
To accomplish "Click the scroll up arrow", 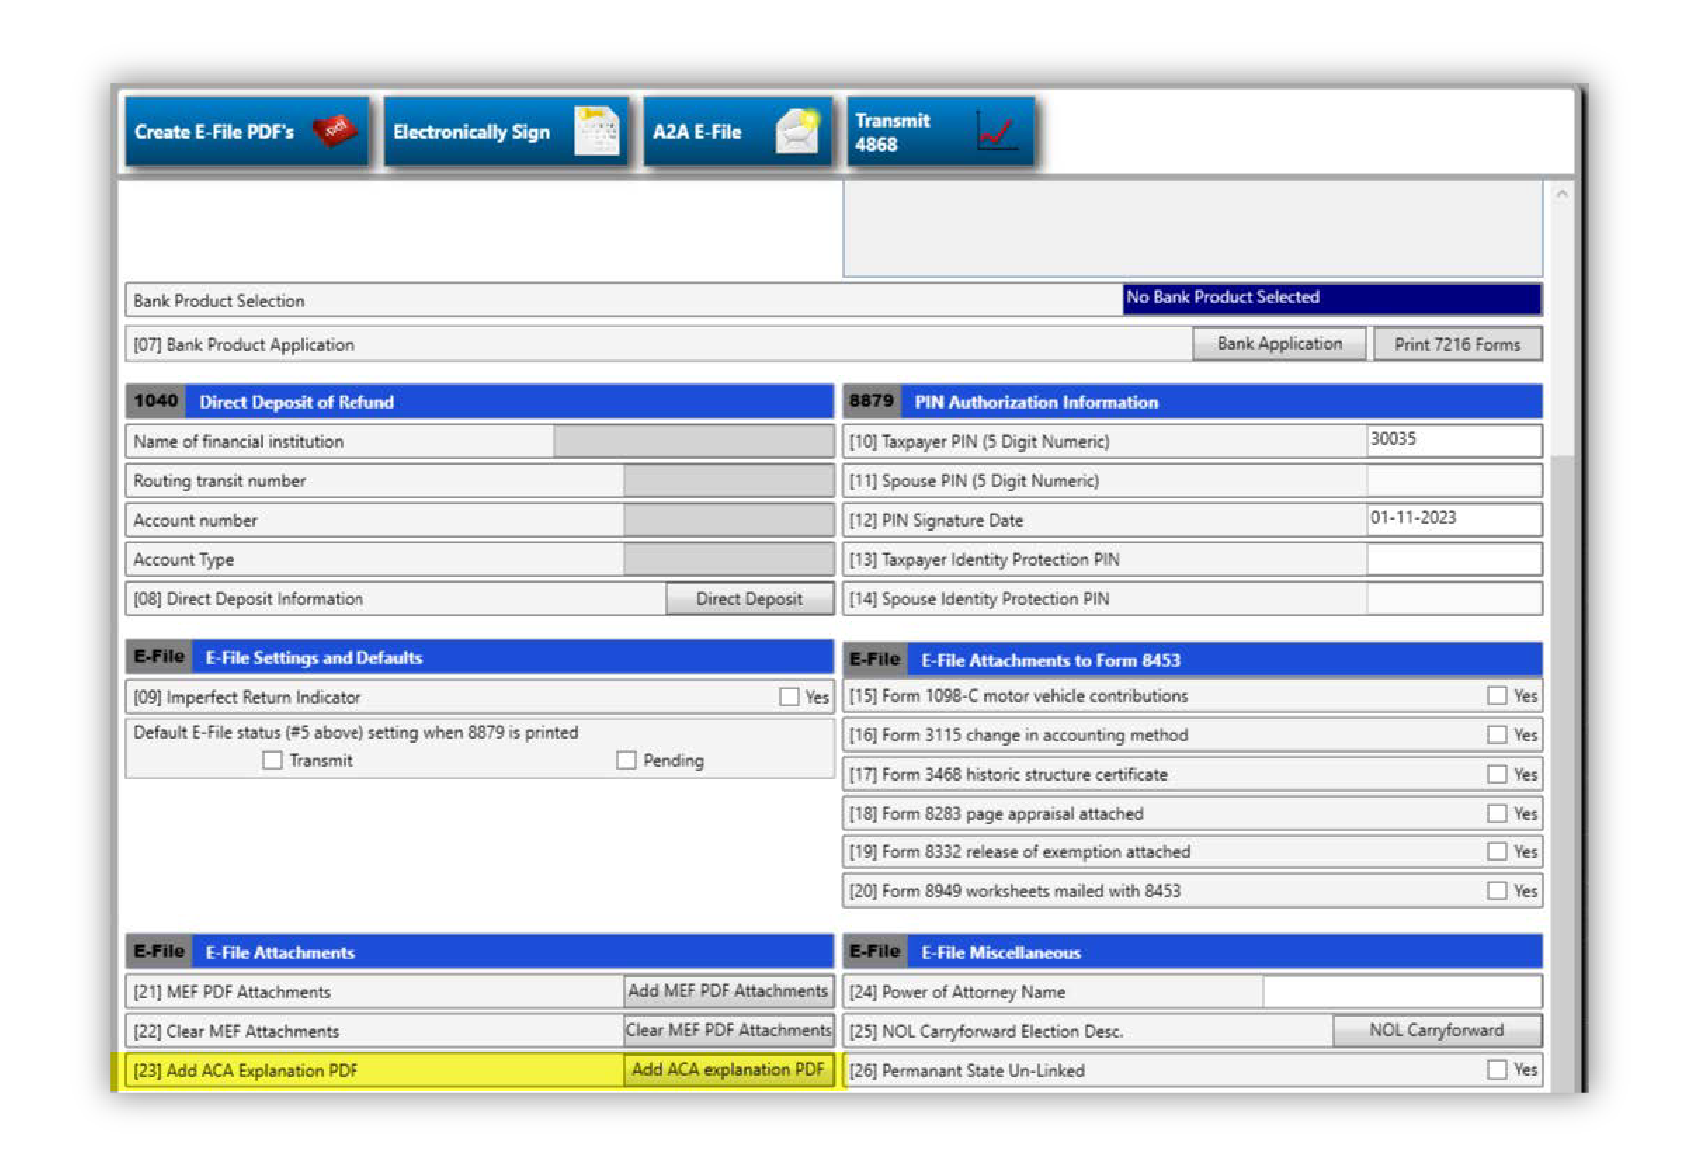I will (x=1561, y=194).
